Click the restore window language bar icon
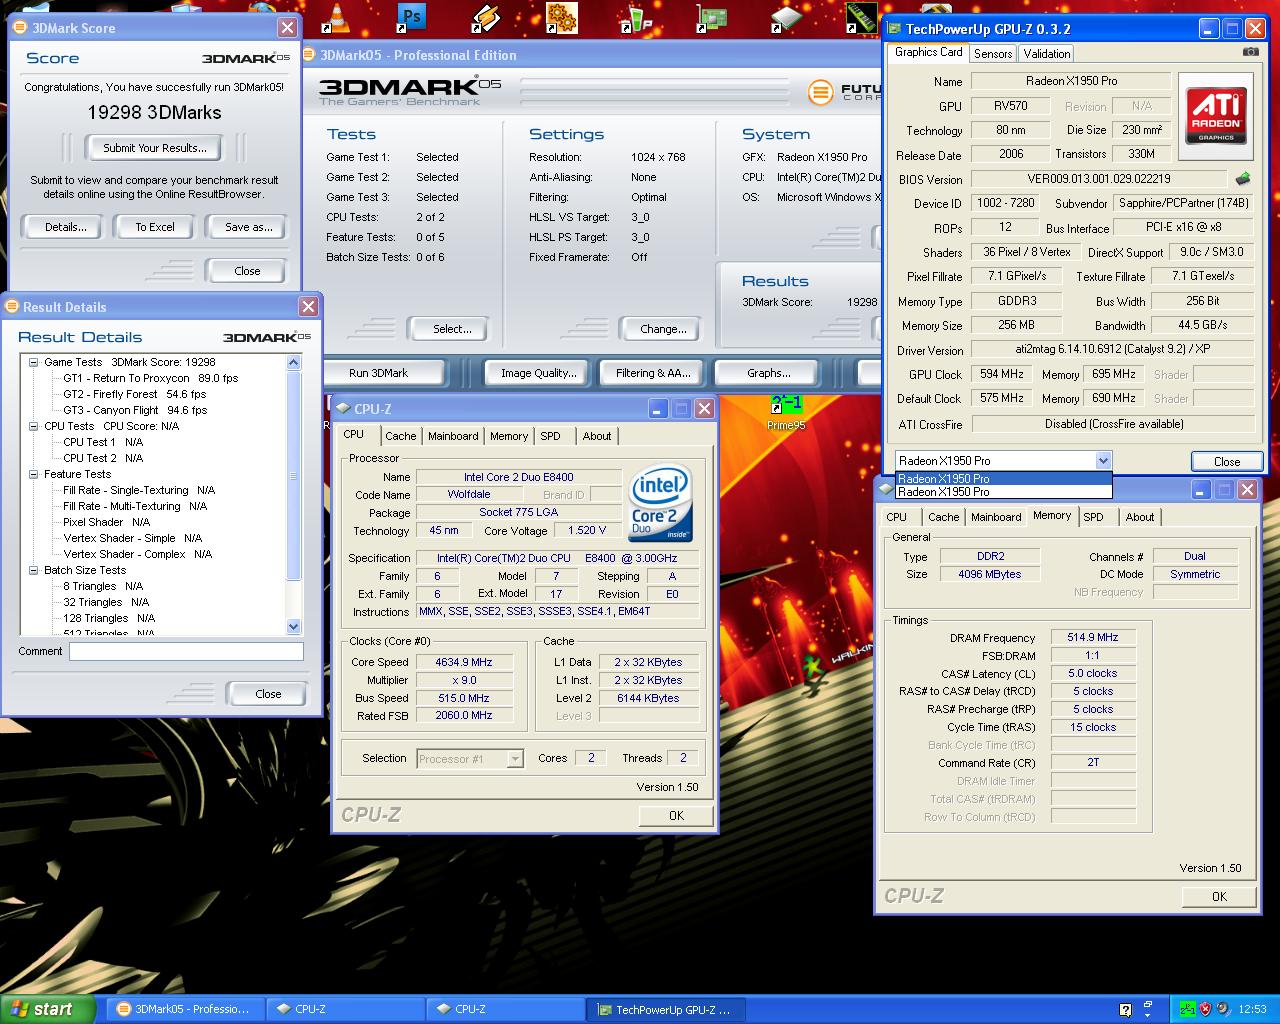The width and height of the screenshot is (1280, 1024). point(1146,1006)
